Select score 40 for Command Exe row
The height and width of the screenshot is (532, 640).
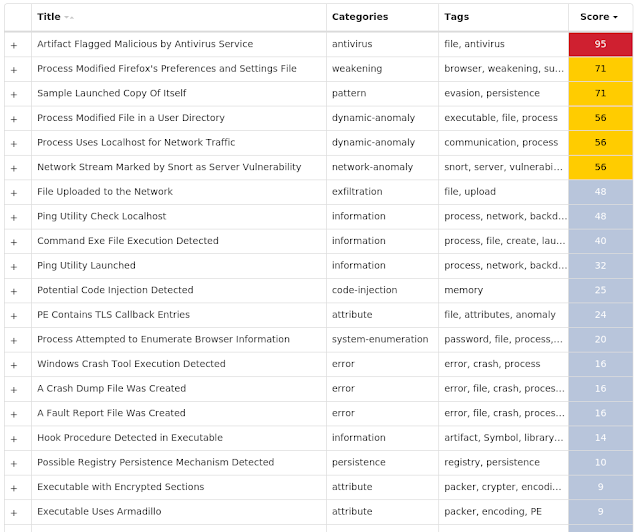click(600, 240)
